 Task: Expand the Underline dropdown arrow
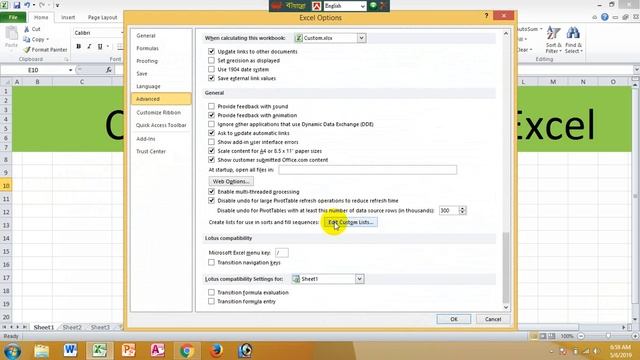pos(107,47)
